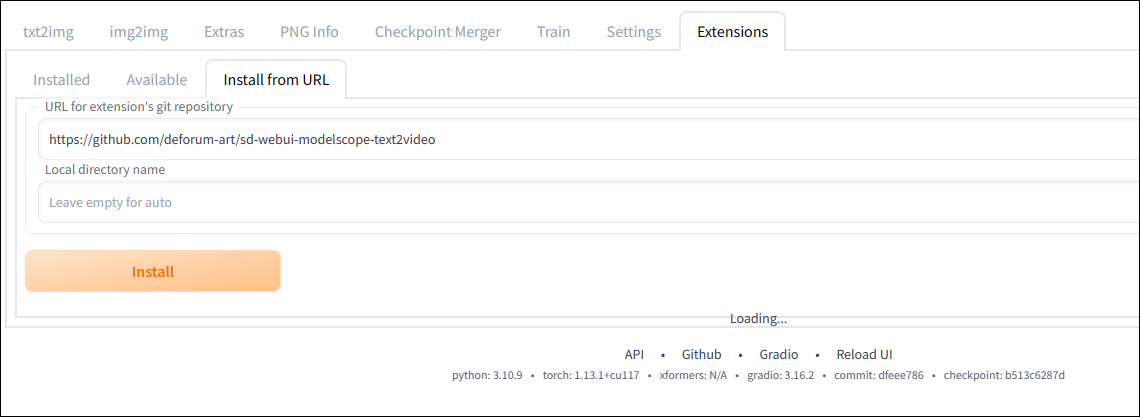The width and height of the screenshot is (1140, 417).
Task: Click the 'URL for extension's git repository' label
Action: point(139,107)
